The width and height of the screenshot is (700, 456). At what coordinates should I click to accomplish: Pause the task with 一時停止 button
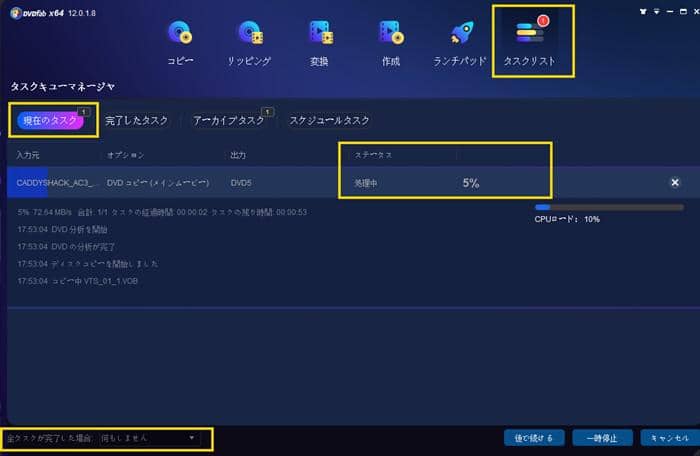click(x=600, y=438)
